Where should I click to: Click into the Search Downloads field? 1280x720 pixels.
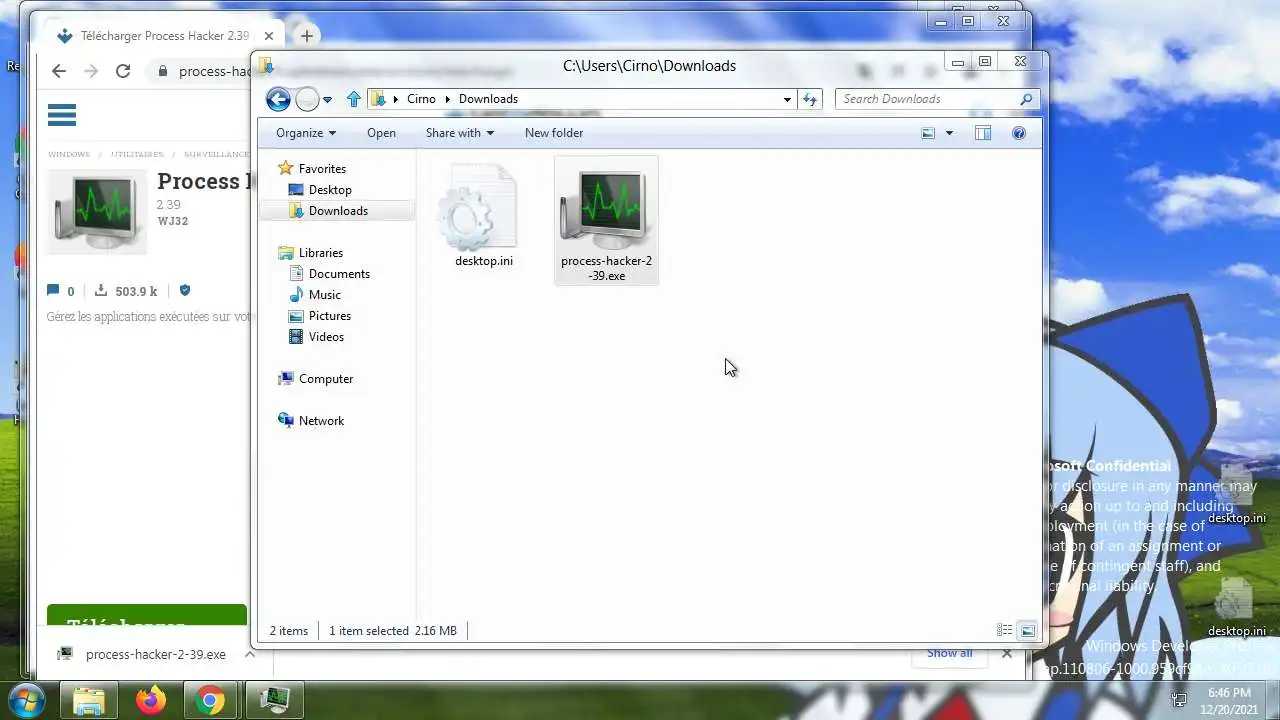(x=925, y=99)
